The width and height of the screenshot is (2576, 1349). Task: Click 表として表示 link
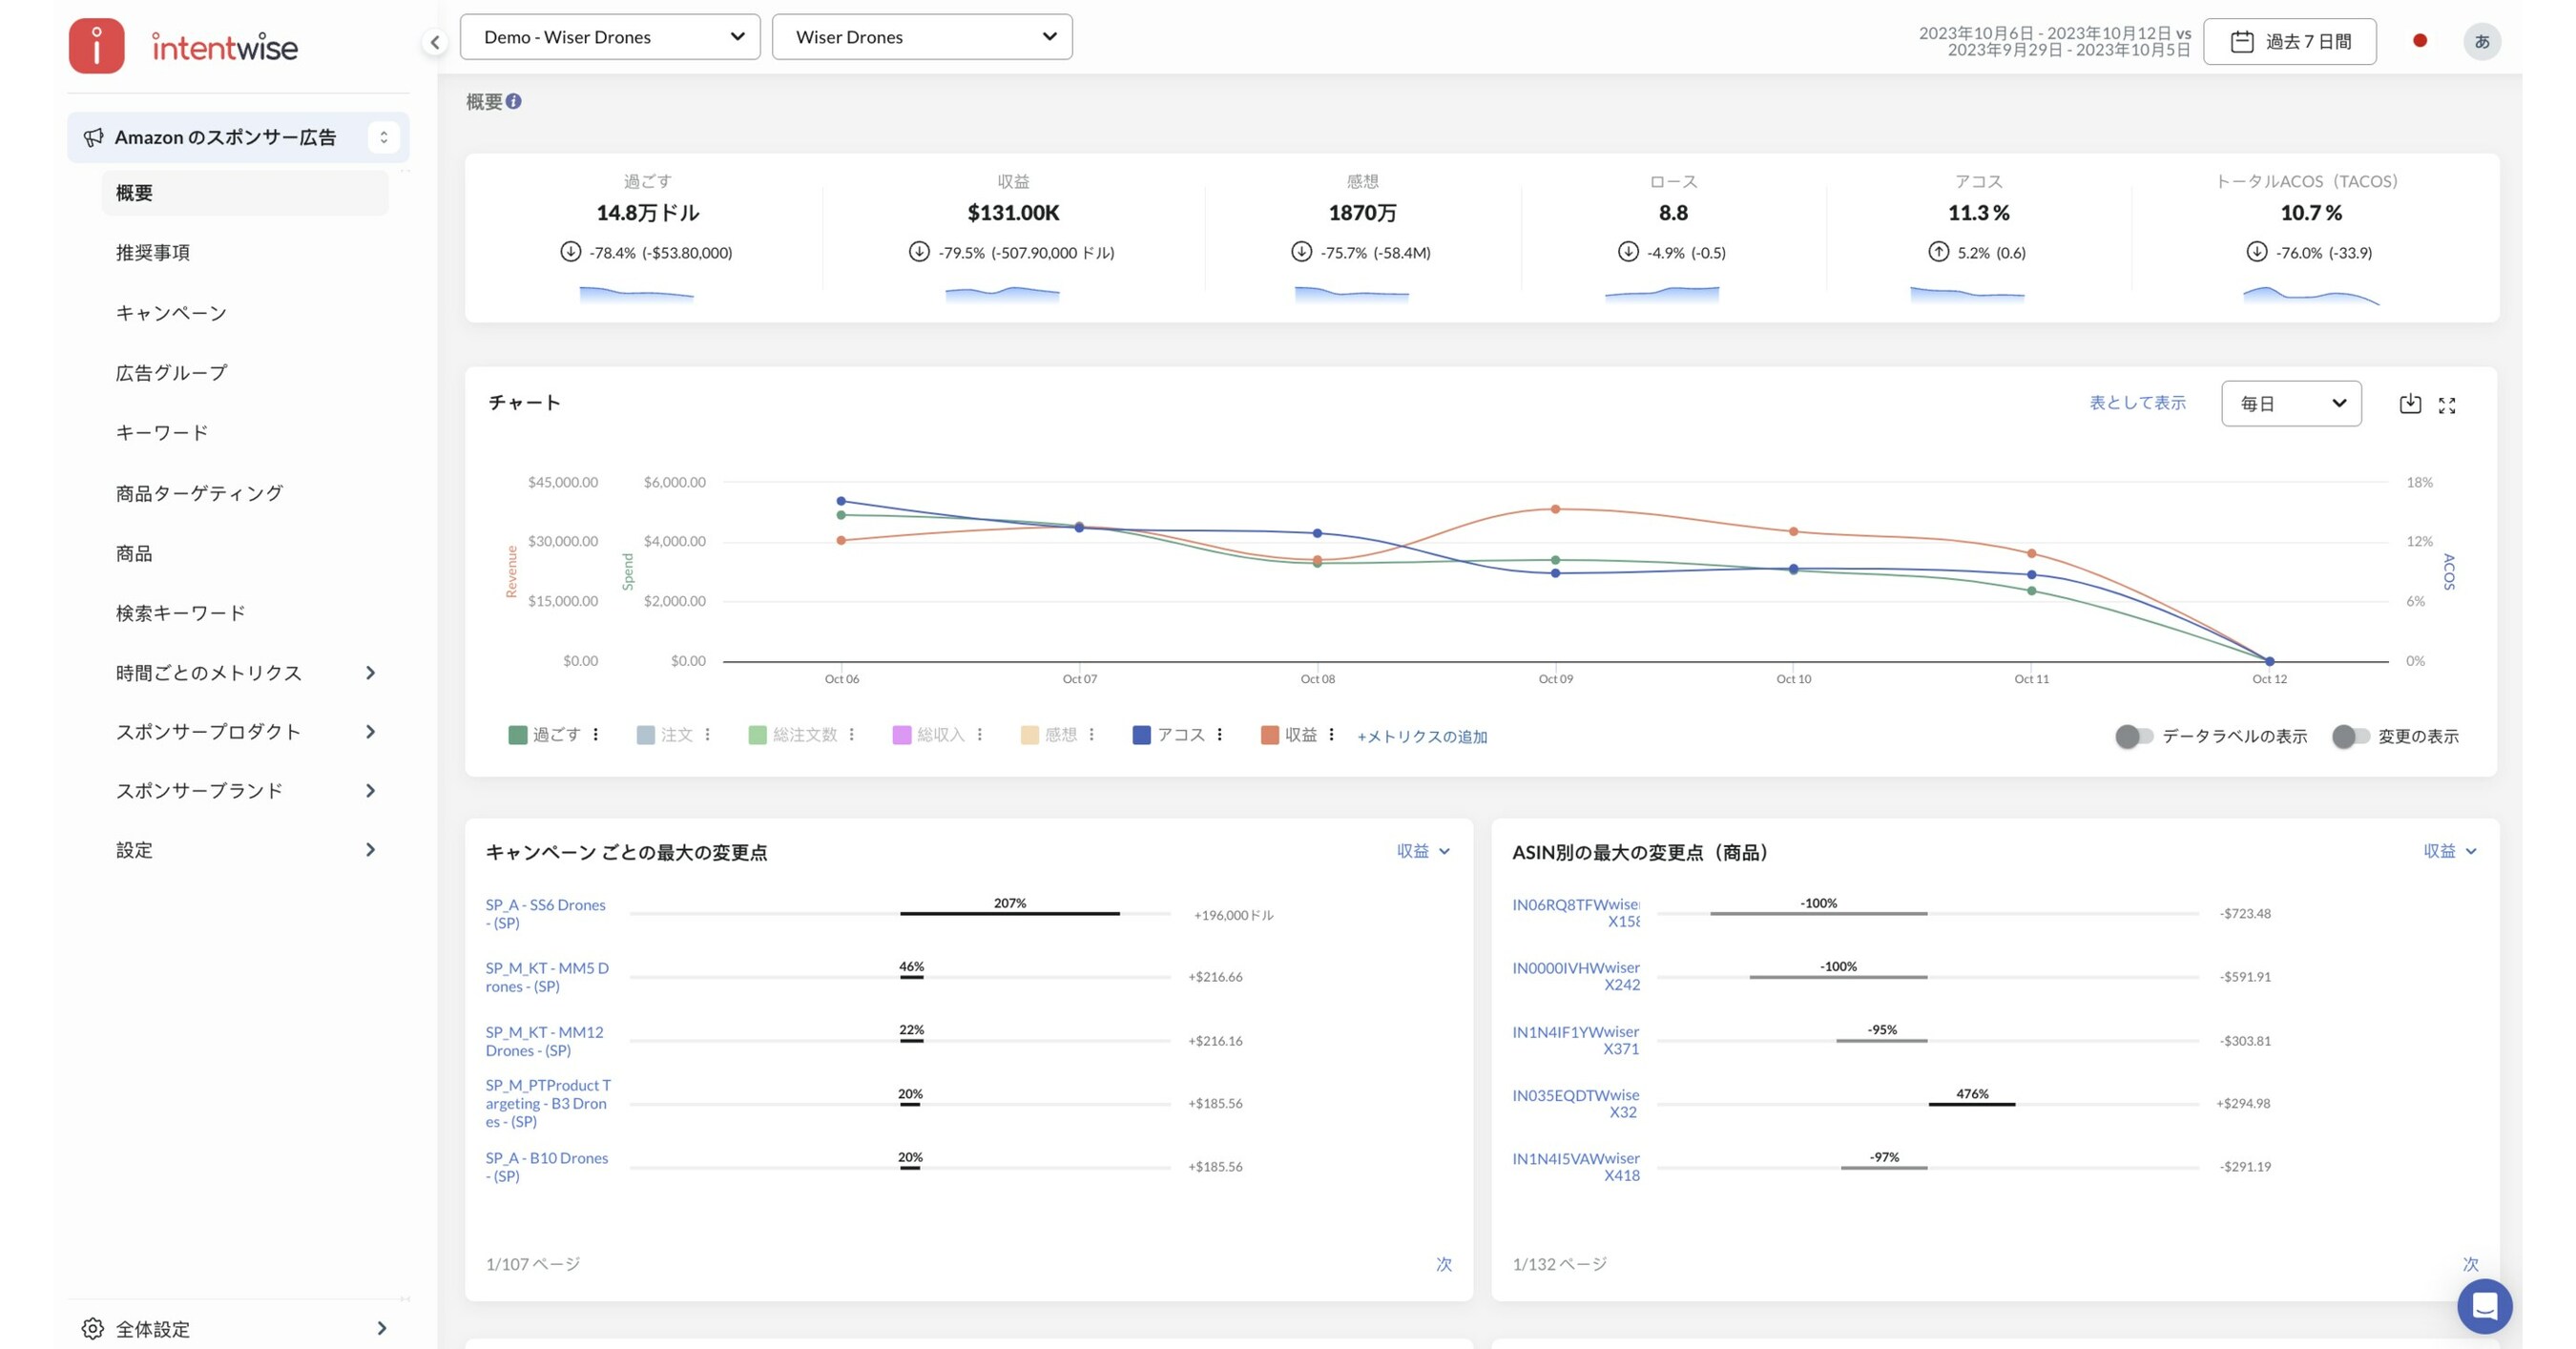pos(2137,402)
